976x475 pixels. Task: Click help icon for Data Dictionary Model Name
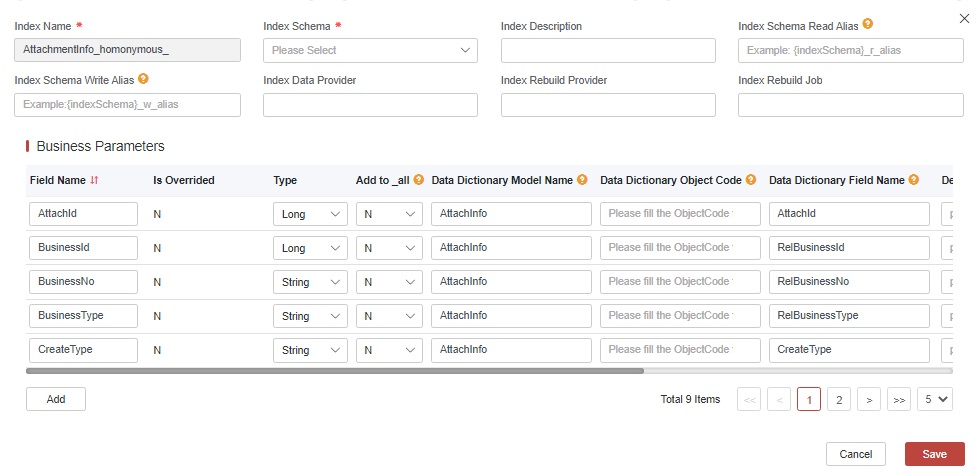click(582, 180)
